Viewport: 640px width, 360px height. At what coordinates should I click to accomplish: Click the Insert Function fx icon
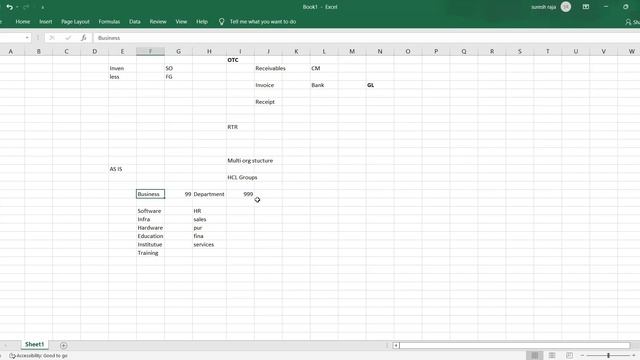click(83, 38)
